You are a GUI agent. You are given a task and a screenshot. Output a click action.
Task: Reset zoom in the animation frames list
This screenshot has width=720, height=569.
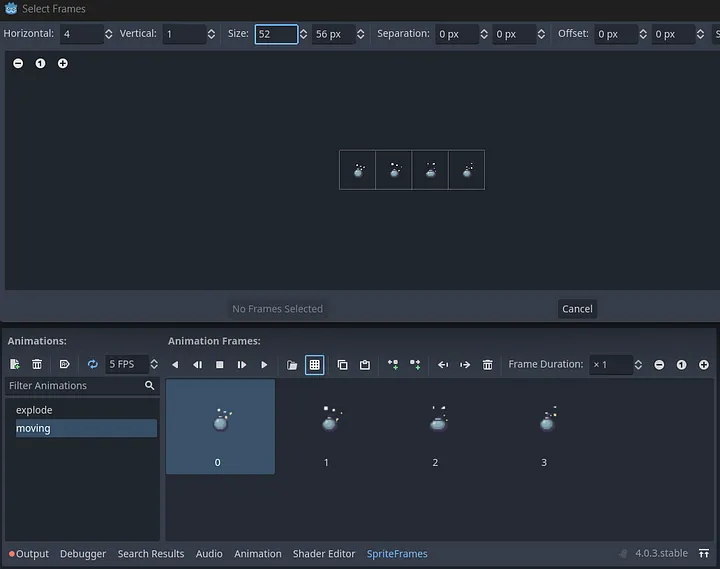coord(681,365)
